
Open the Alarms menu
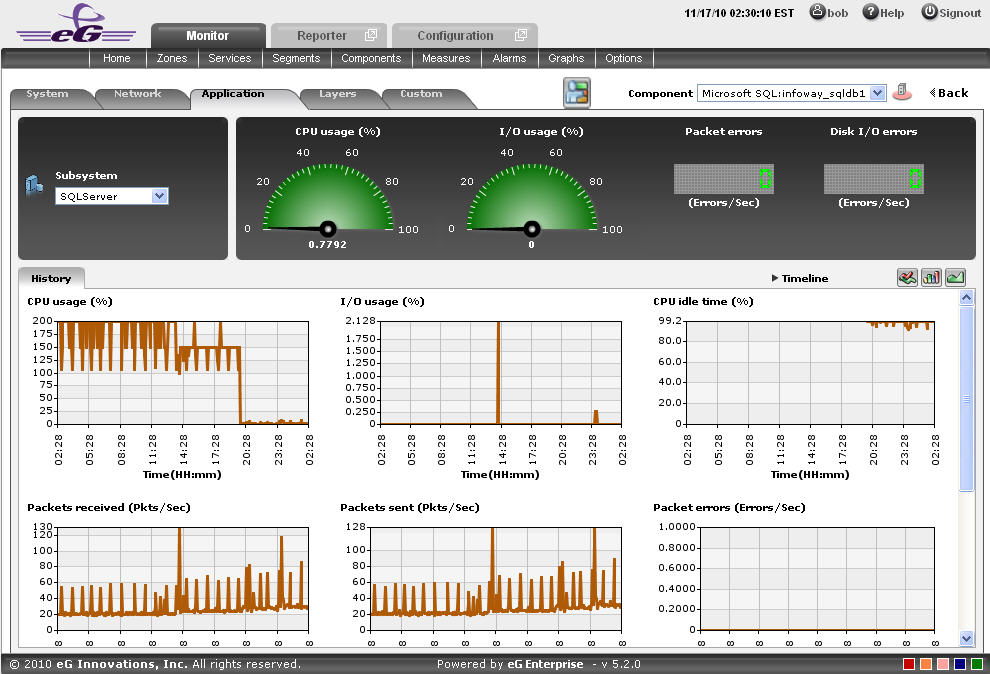(510, 58)
